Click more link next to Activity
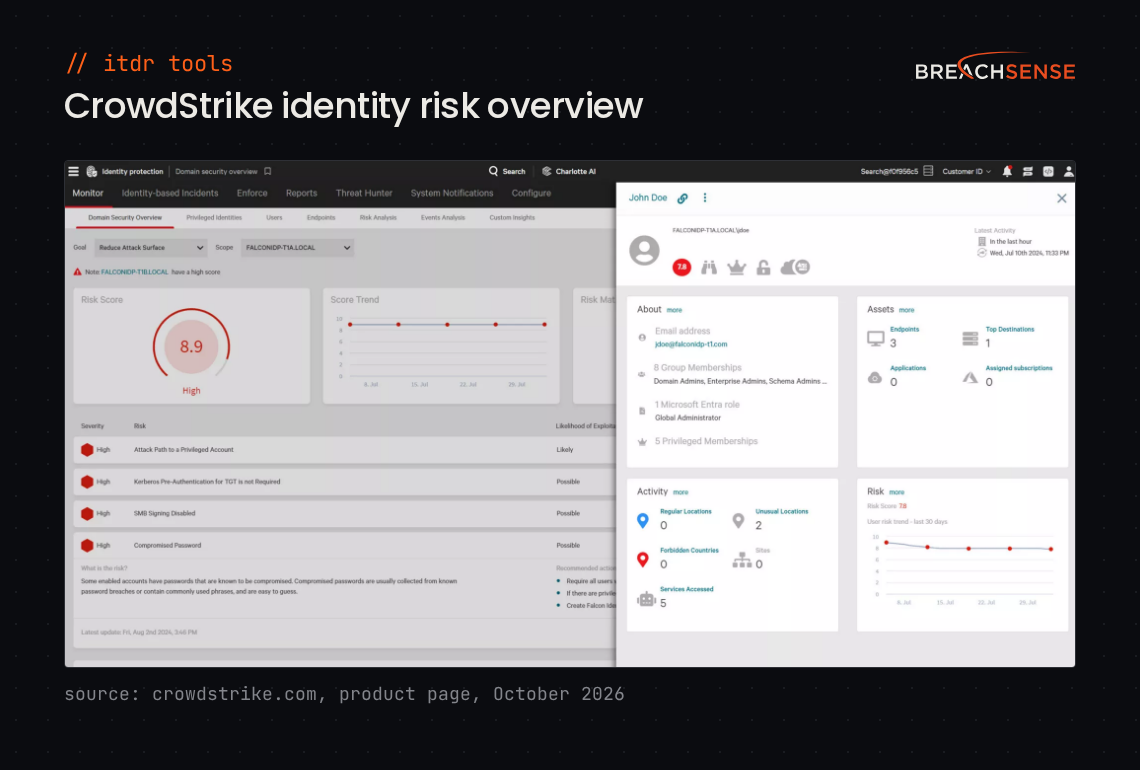1140x770 pixels. [x=681, y=492]
